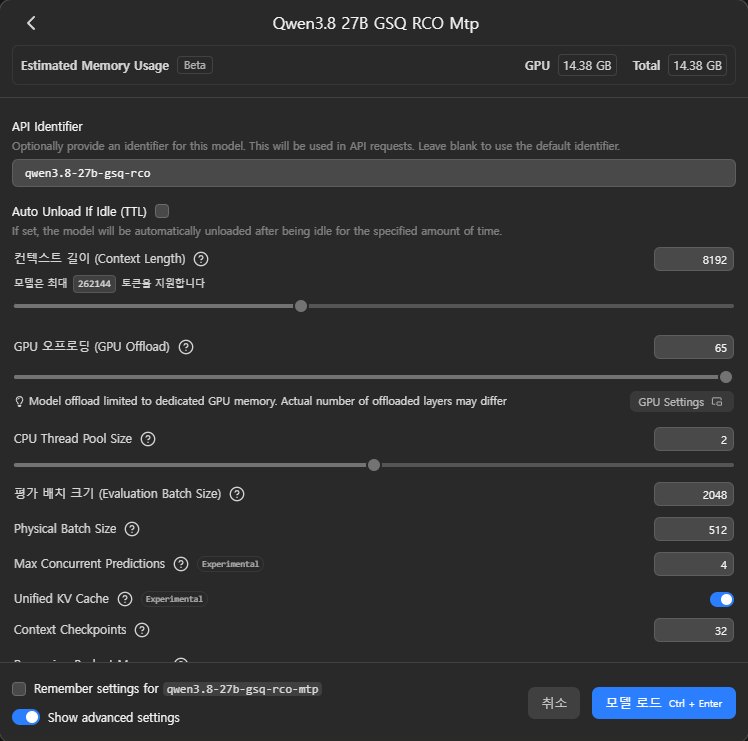
Task: Open GPU Settings button
Action: click(681, 402)
